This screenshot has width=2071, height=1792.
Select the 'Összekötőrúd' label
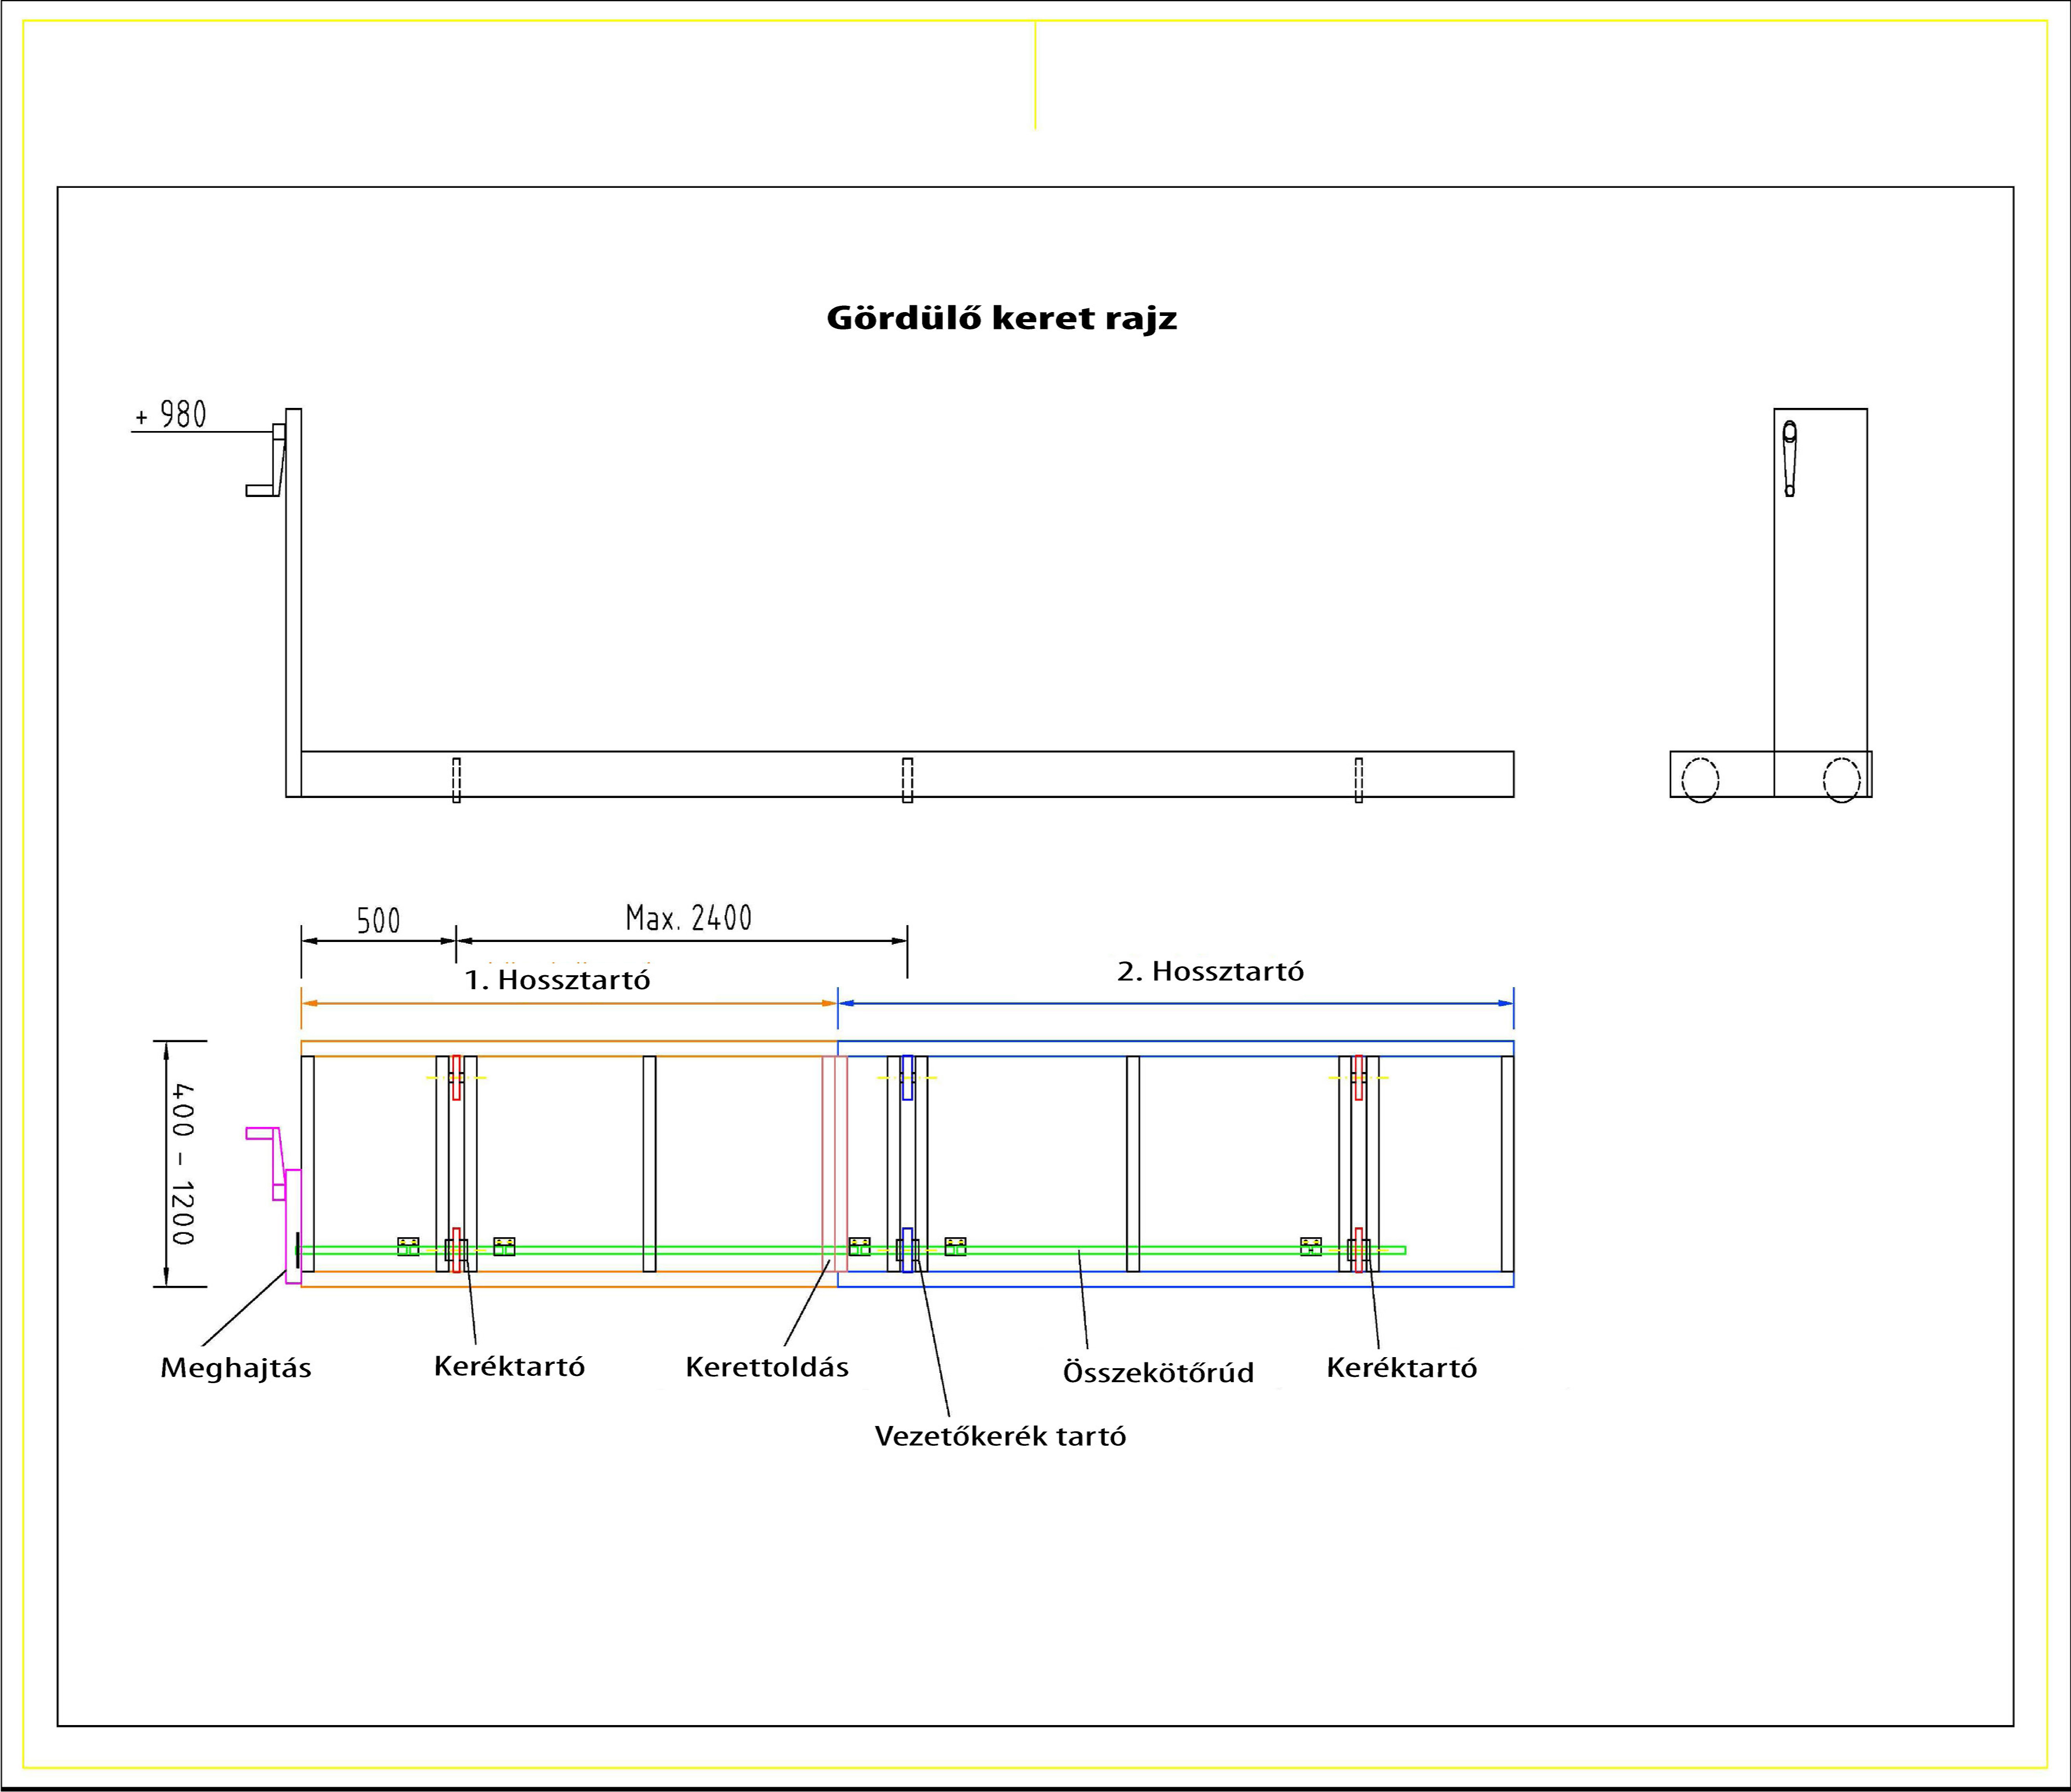pos(1158,1372)
